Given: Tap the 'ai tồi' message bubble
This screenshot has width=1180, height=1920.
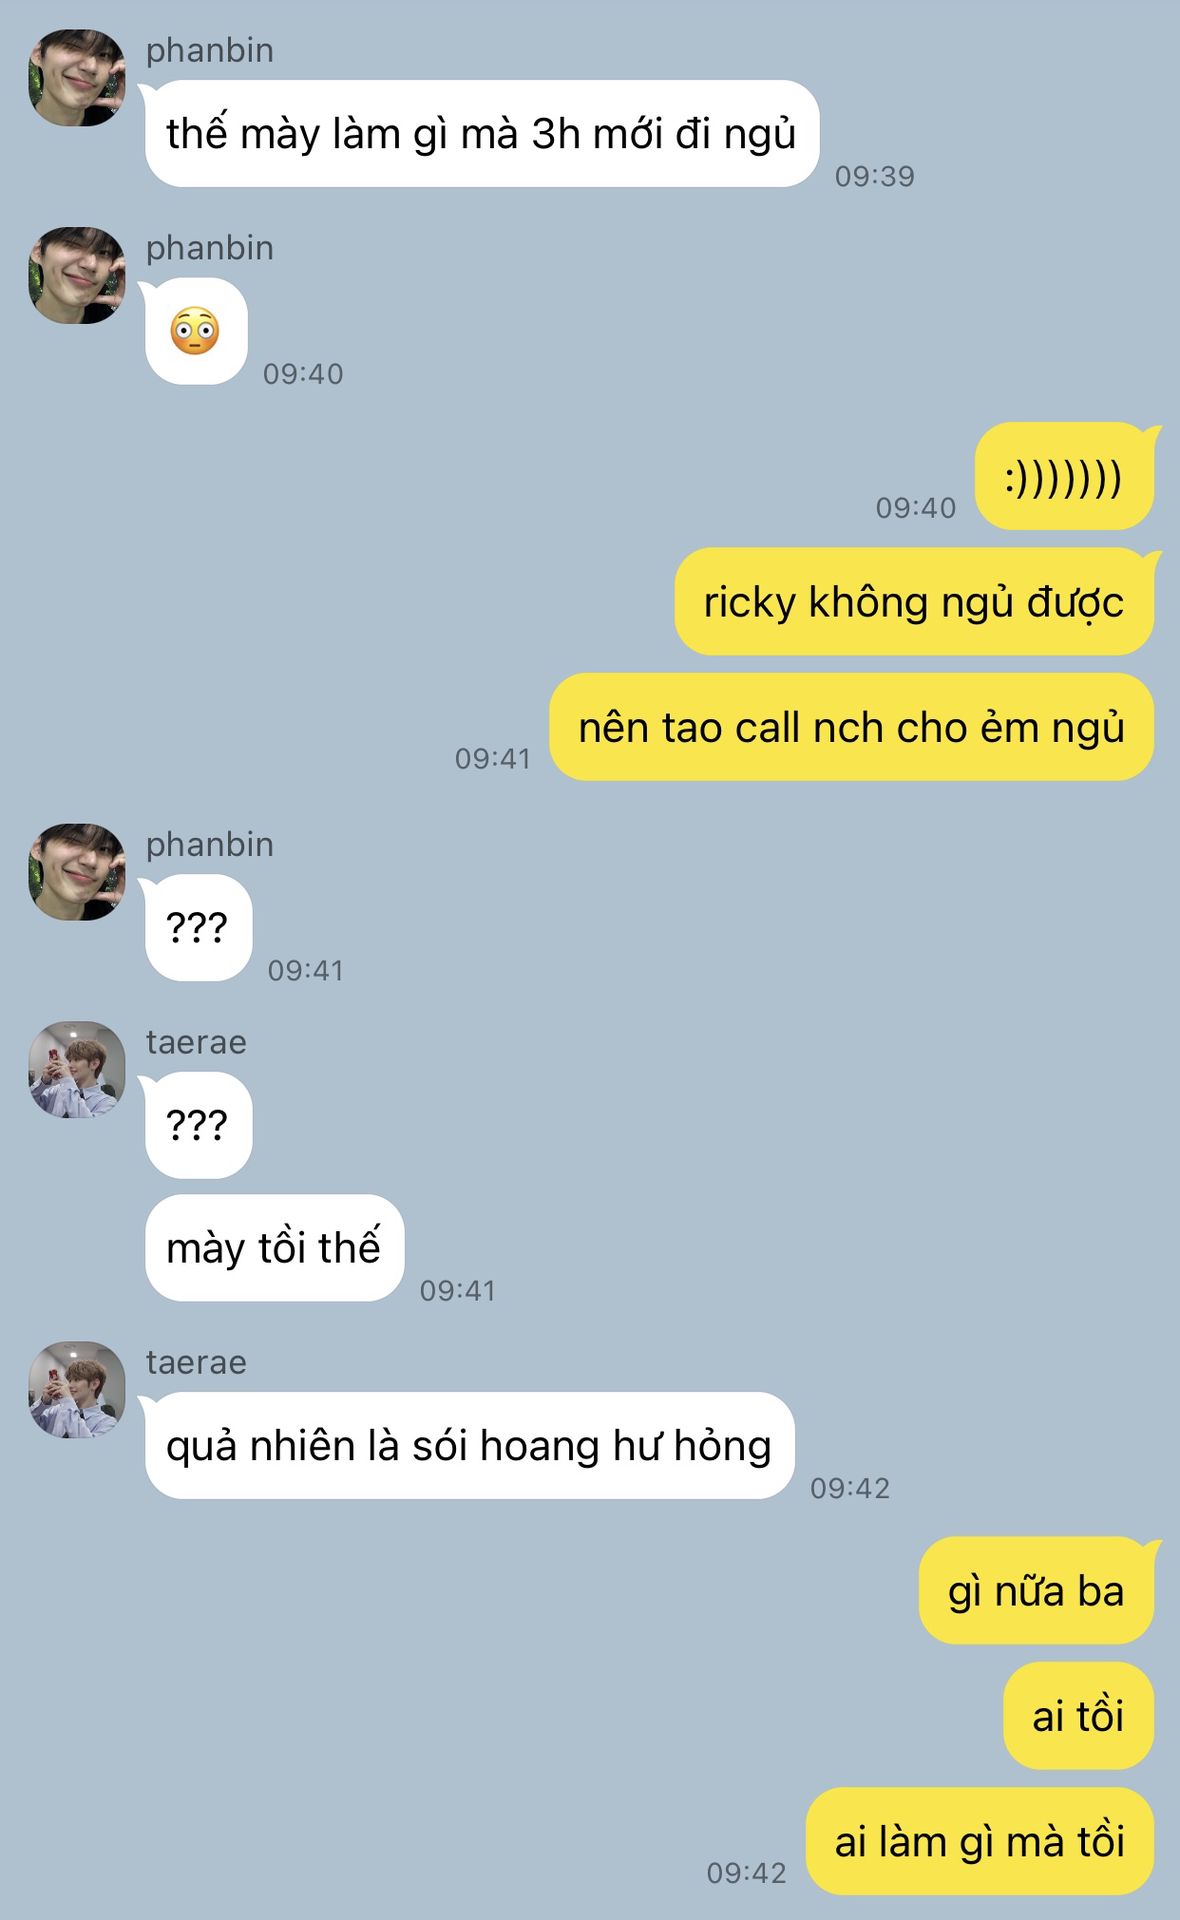Looking at the screenshot, I should (1078, 1715).
